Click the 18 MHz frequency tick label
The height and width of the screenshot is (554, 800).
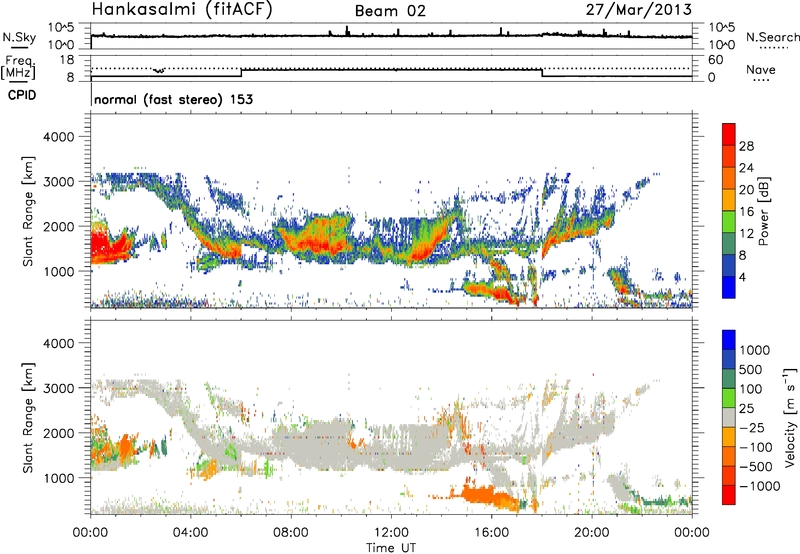(x=67, y=60)
